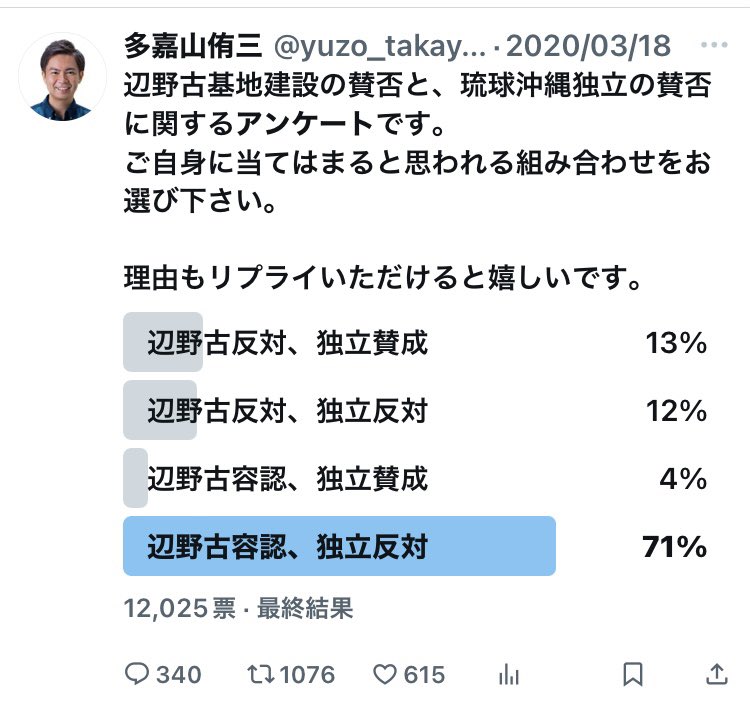Click the 615 likes count
Viewport: 750px width, 709px height.
point(425,674)
